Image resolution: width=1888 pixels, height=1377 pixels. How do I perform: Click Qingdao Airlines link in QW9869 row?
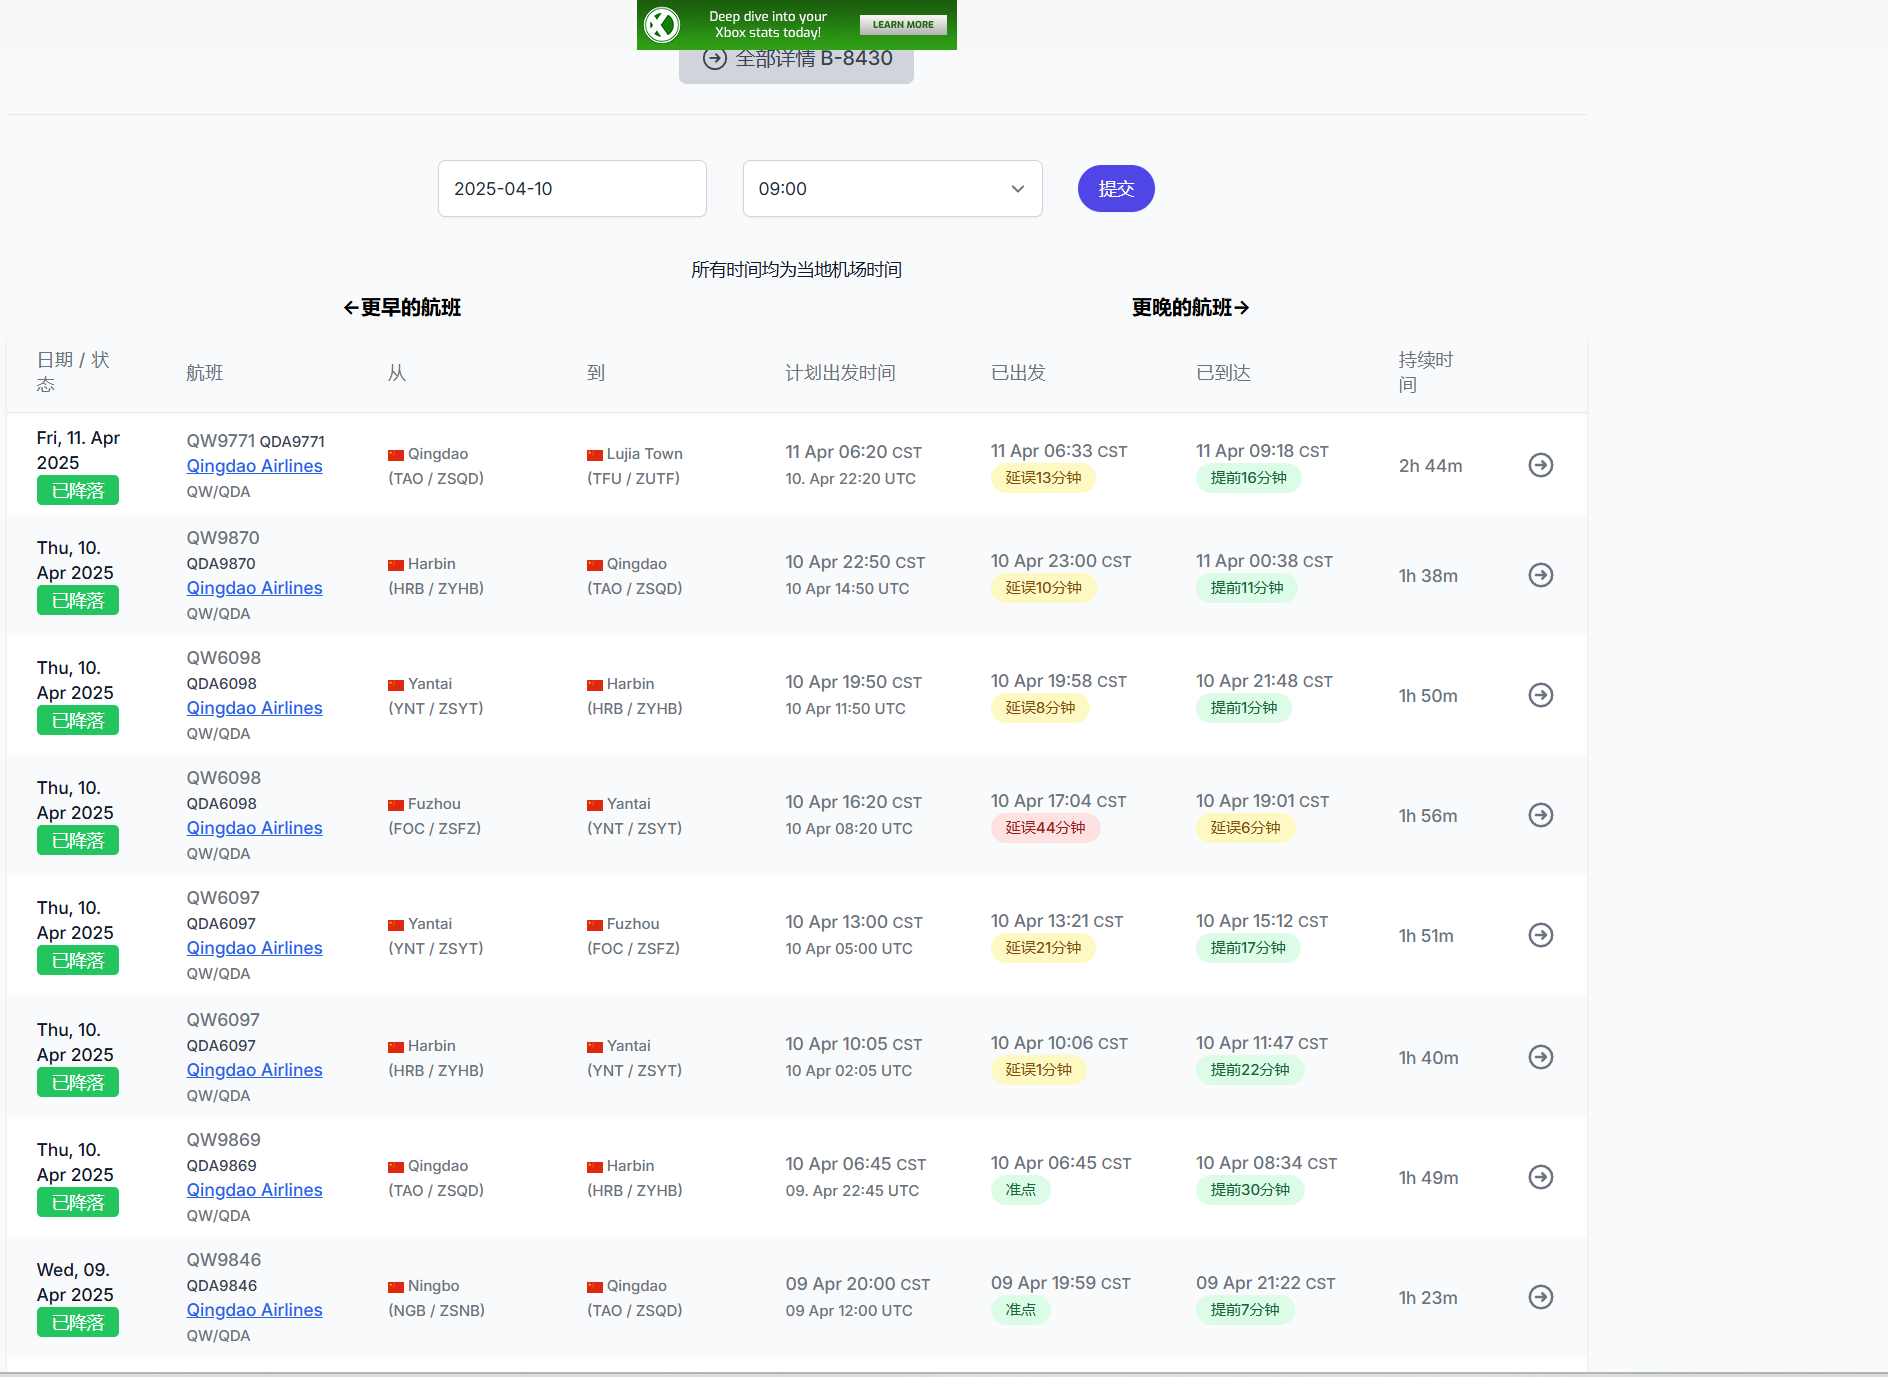254,1190
